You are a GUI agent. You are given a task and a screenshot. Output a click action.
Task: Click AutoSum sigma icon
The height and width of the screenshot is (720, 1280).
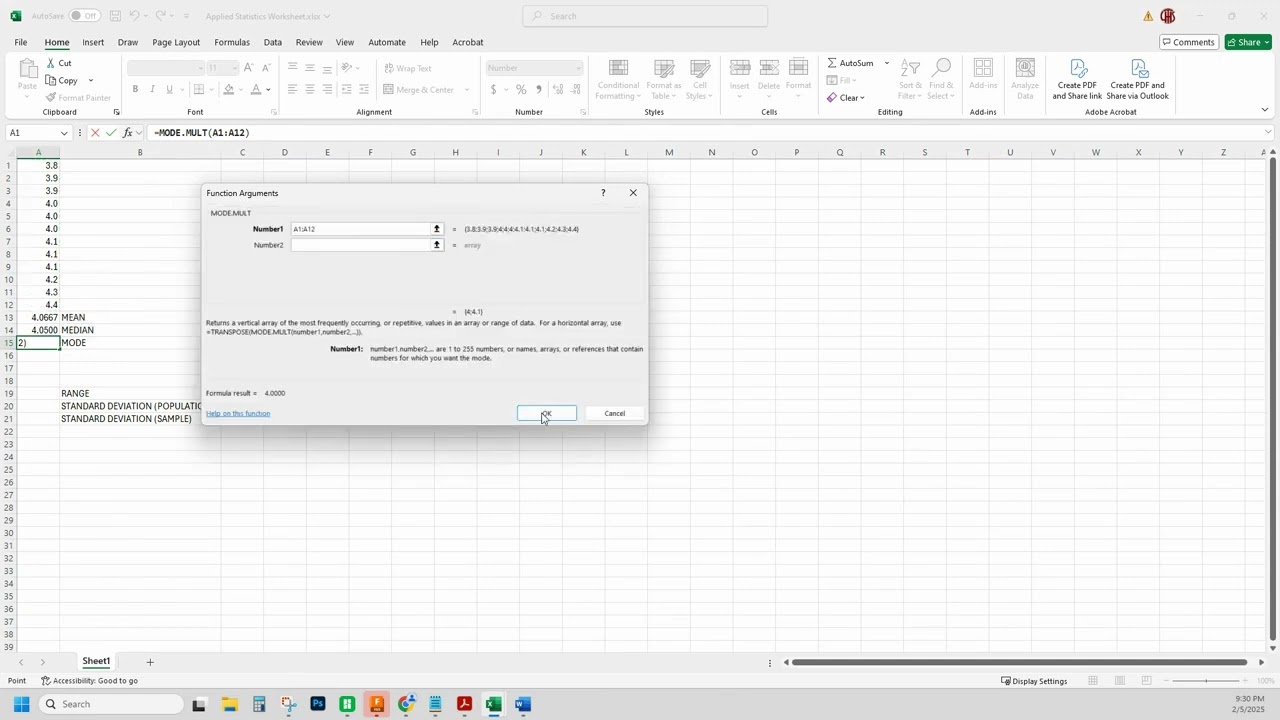(x=832, y=63)
